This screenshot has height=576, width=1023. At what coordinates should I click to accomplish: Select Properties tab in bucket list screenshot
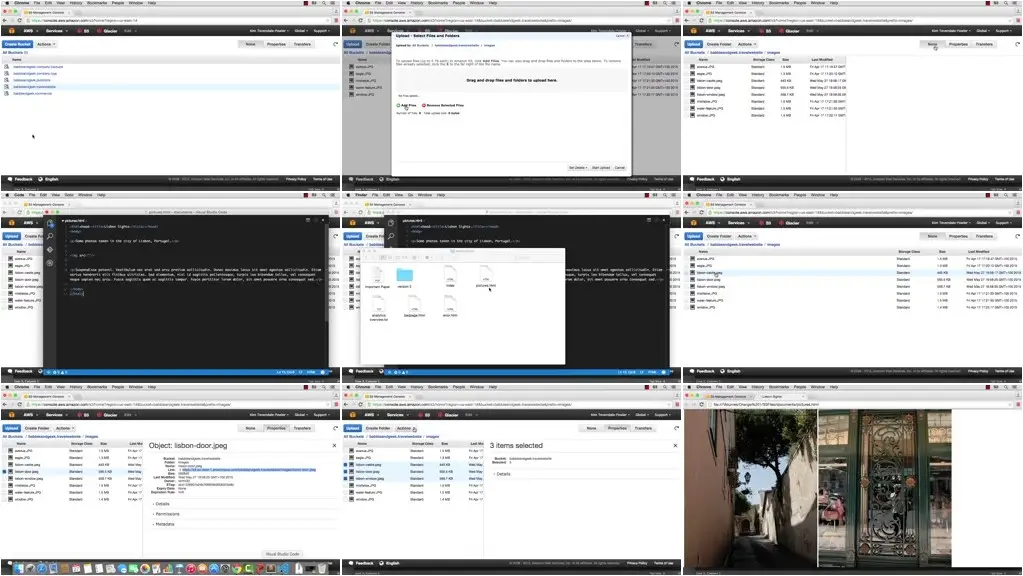[x=276, y=44]
